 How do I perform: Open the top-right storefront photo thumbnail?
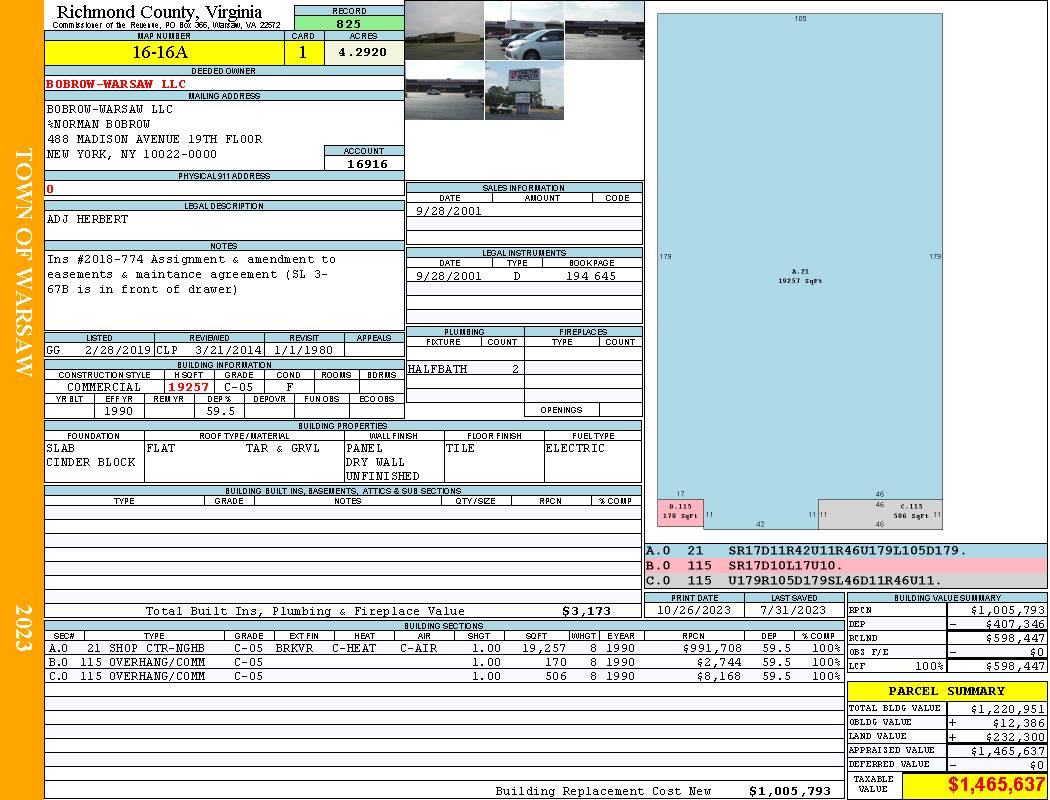point(604,30)
